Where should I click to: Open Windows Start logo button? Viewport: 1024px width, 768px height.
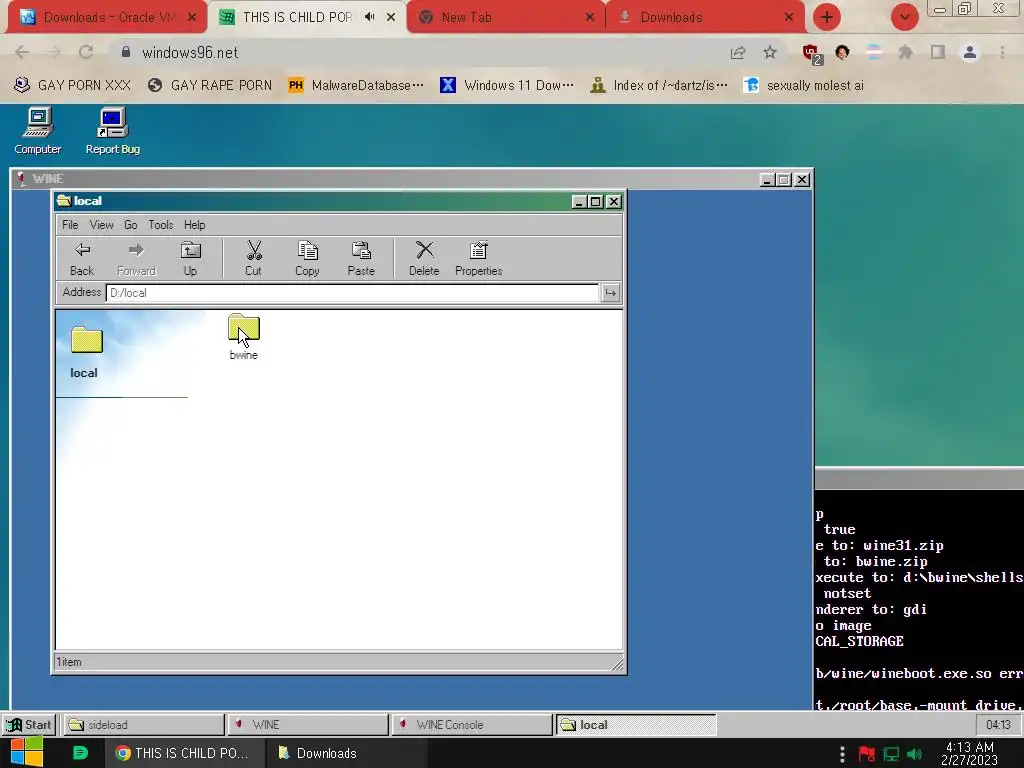click(x=26, y=753)
